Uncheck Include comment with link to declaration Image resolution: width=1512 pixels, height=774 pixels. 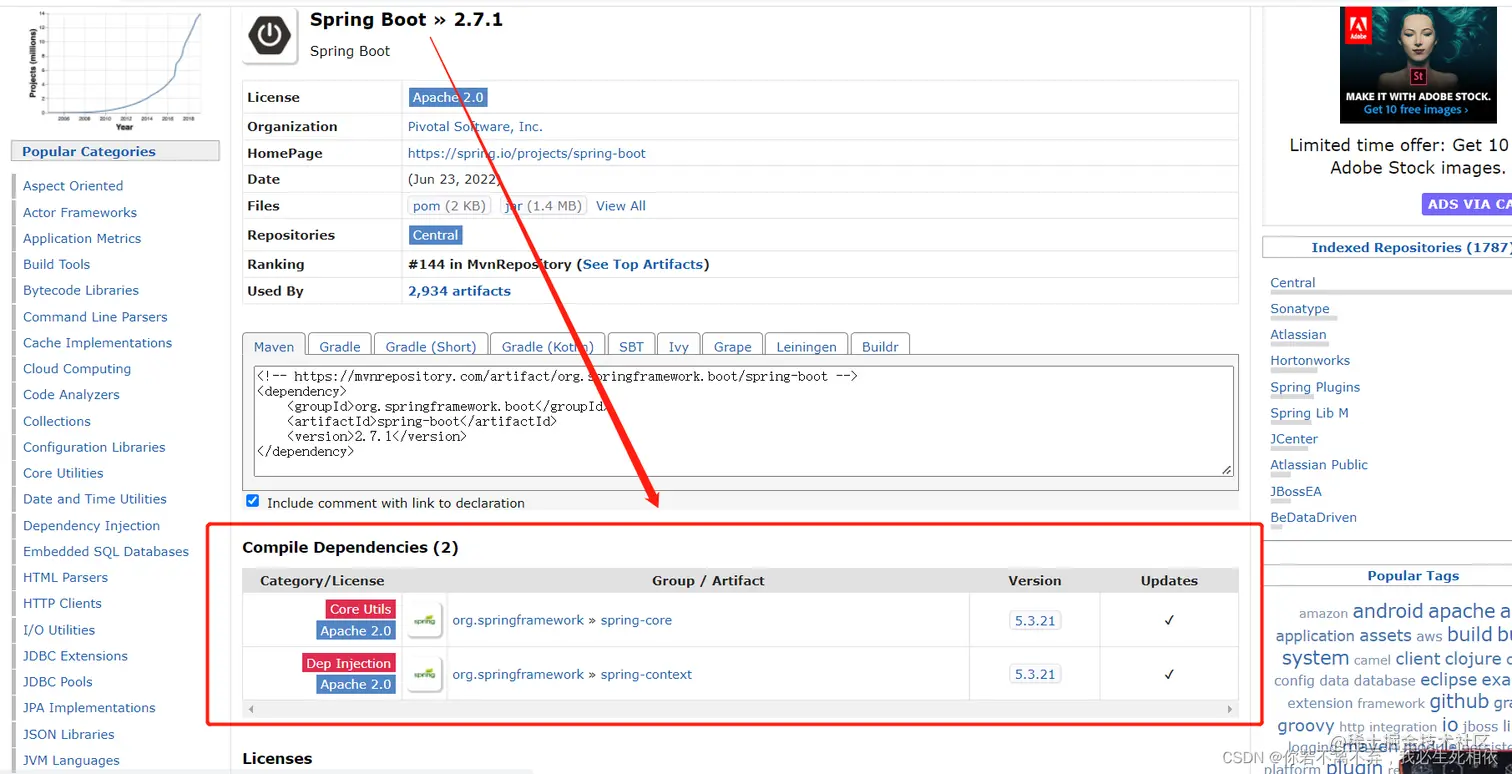tap(252, 500)
